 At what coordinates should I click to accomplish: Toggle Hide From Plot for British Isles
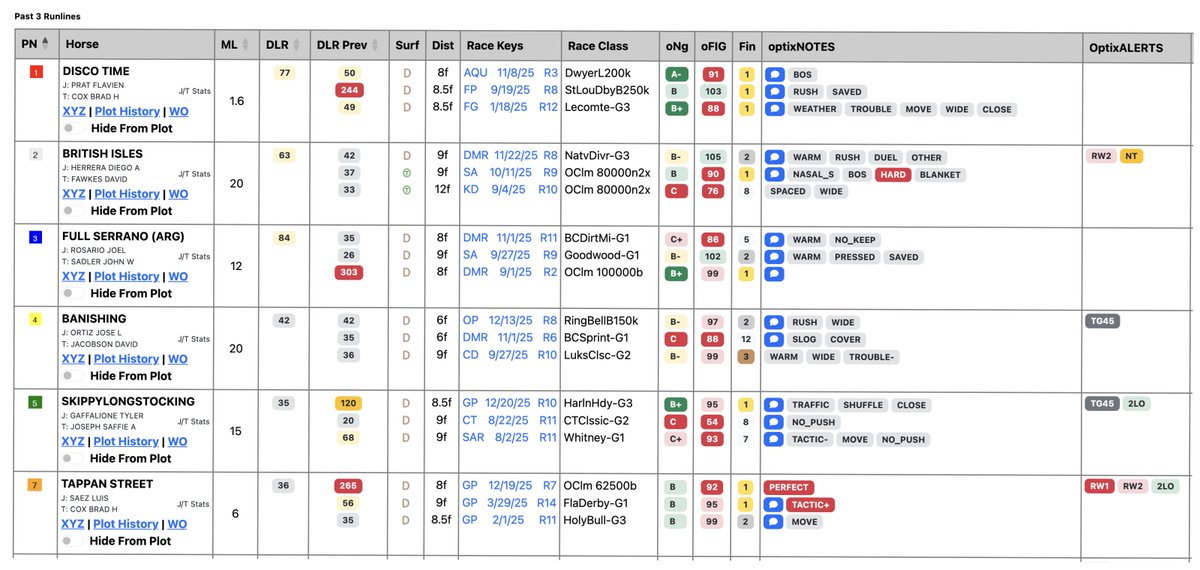pyautogui.click(x=74, y=211)
